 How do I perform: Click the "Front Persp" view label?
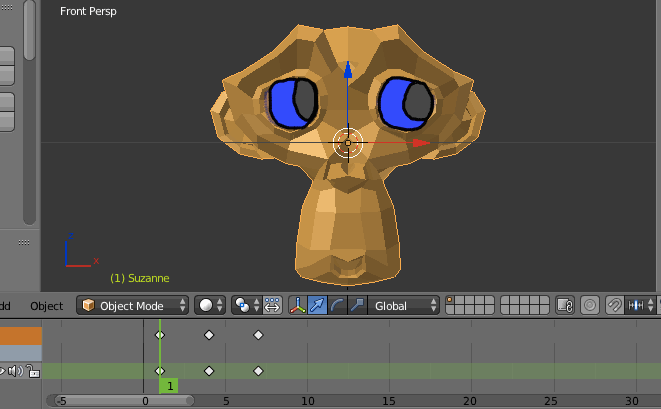pyautogui.click(x=88, y=11)
